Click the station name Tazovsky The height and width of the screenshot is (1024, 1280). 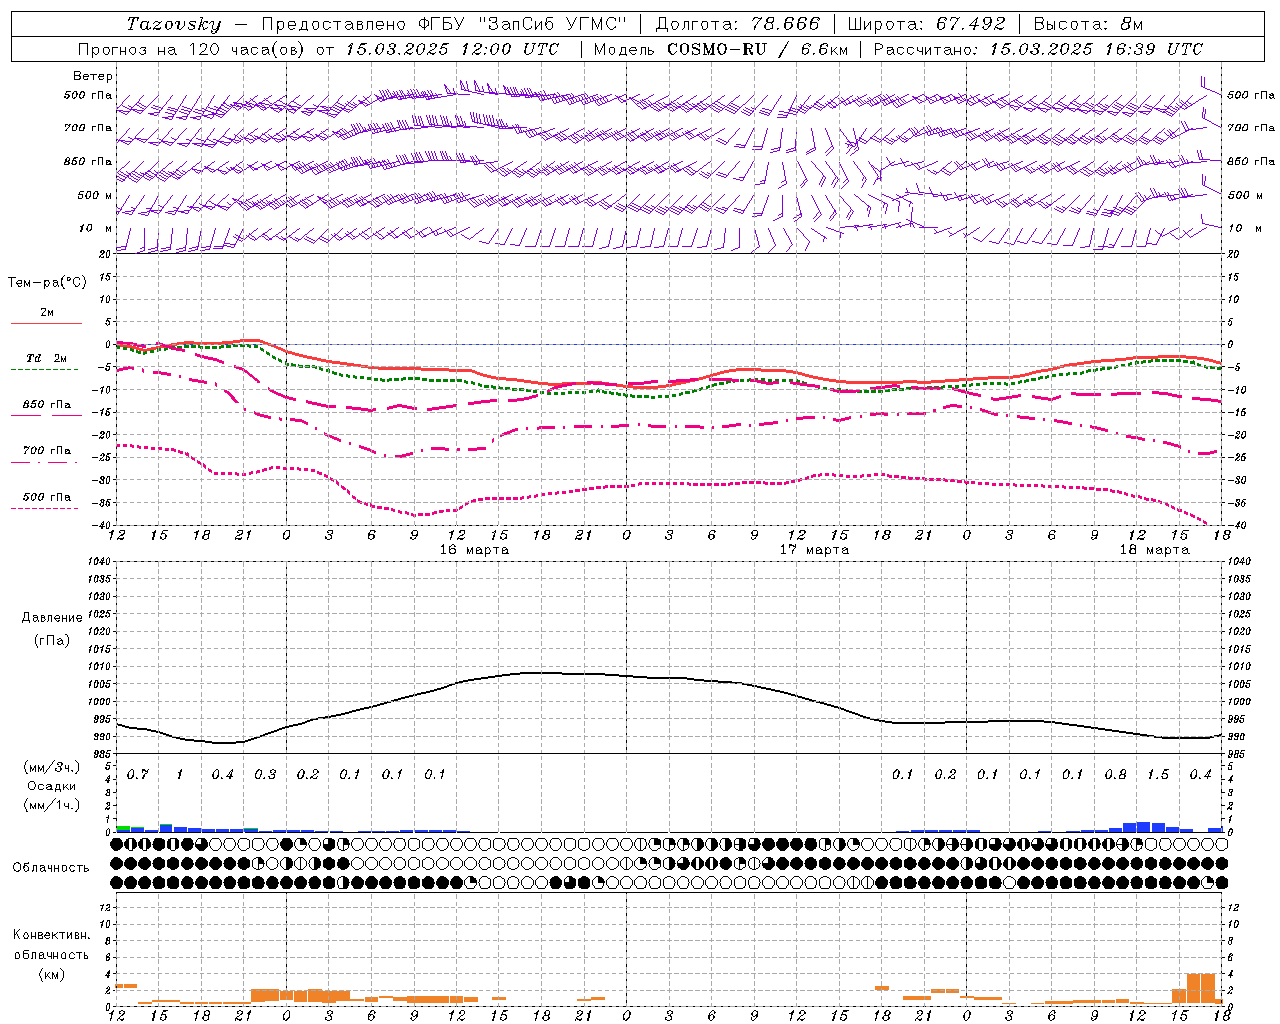(x=174, y=24)
